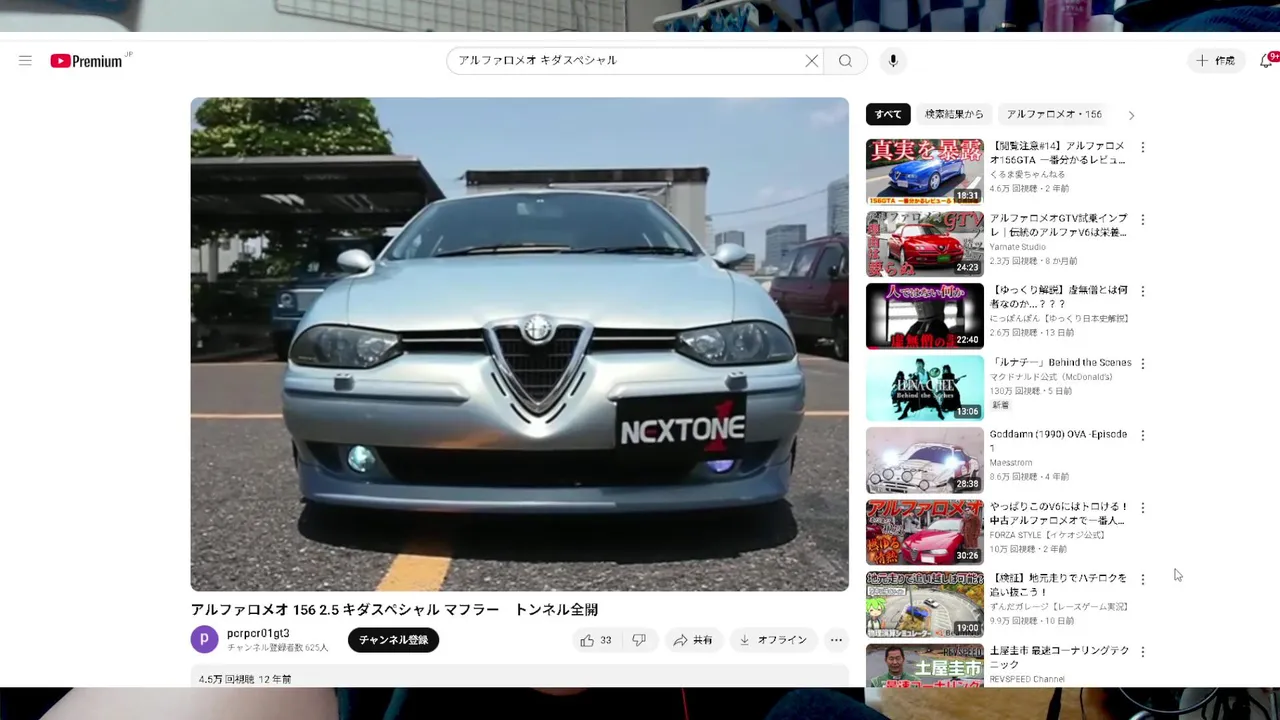Expand description showing 4.5万 回視聴

tap(519, 677)
